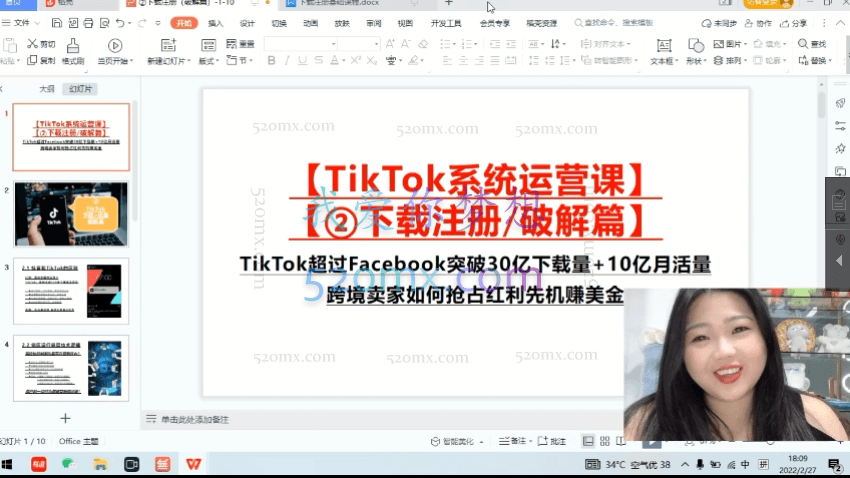
Task: Toggle center text alignment
Action: pos(463,60)
